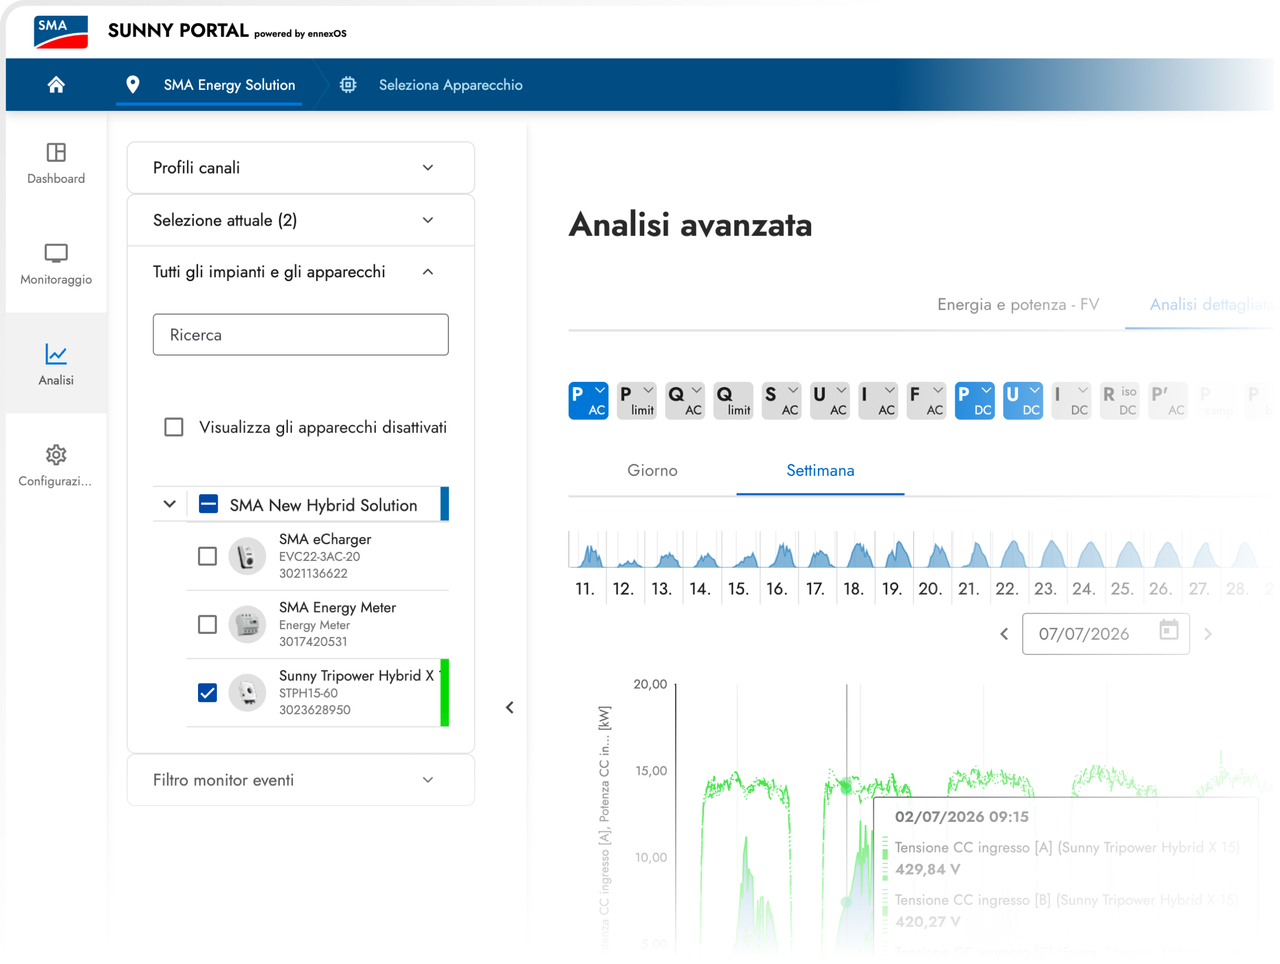Click the Sunny Tripower Hybrid device icon

247,692
